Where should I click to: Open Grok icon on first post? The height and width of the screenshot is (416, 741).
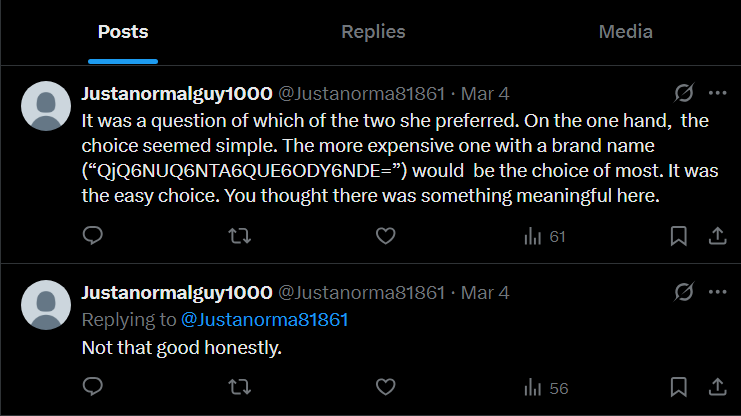point(685,94)
